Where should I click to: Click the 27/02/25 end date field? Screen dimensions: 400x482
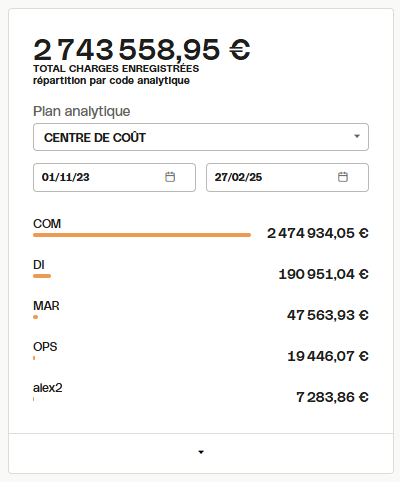(x=287, y=177)
